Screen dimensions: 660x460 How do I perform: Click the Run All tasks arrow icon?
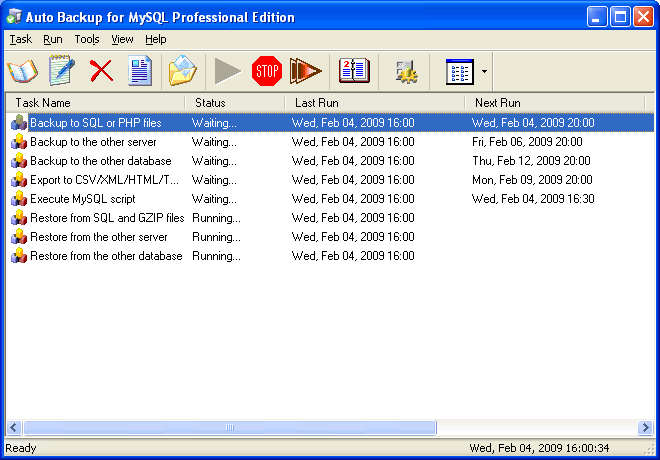click(306, 71)
